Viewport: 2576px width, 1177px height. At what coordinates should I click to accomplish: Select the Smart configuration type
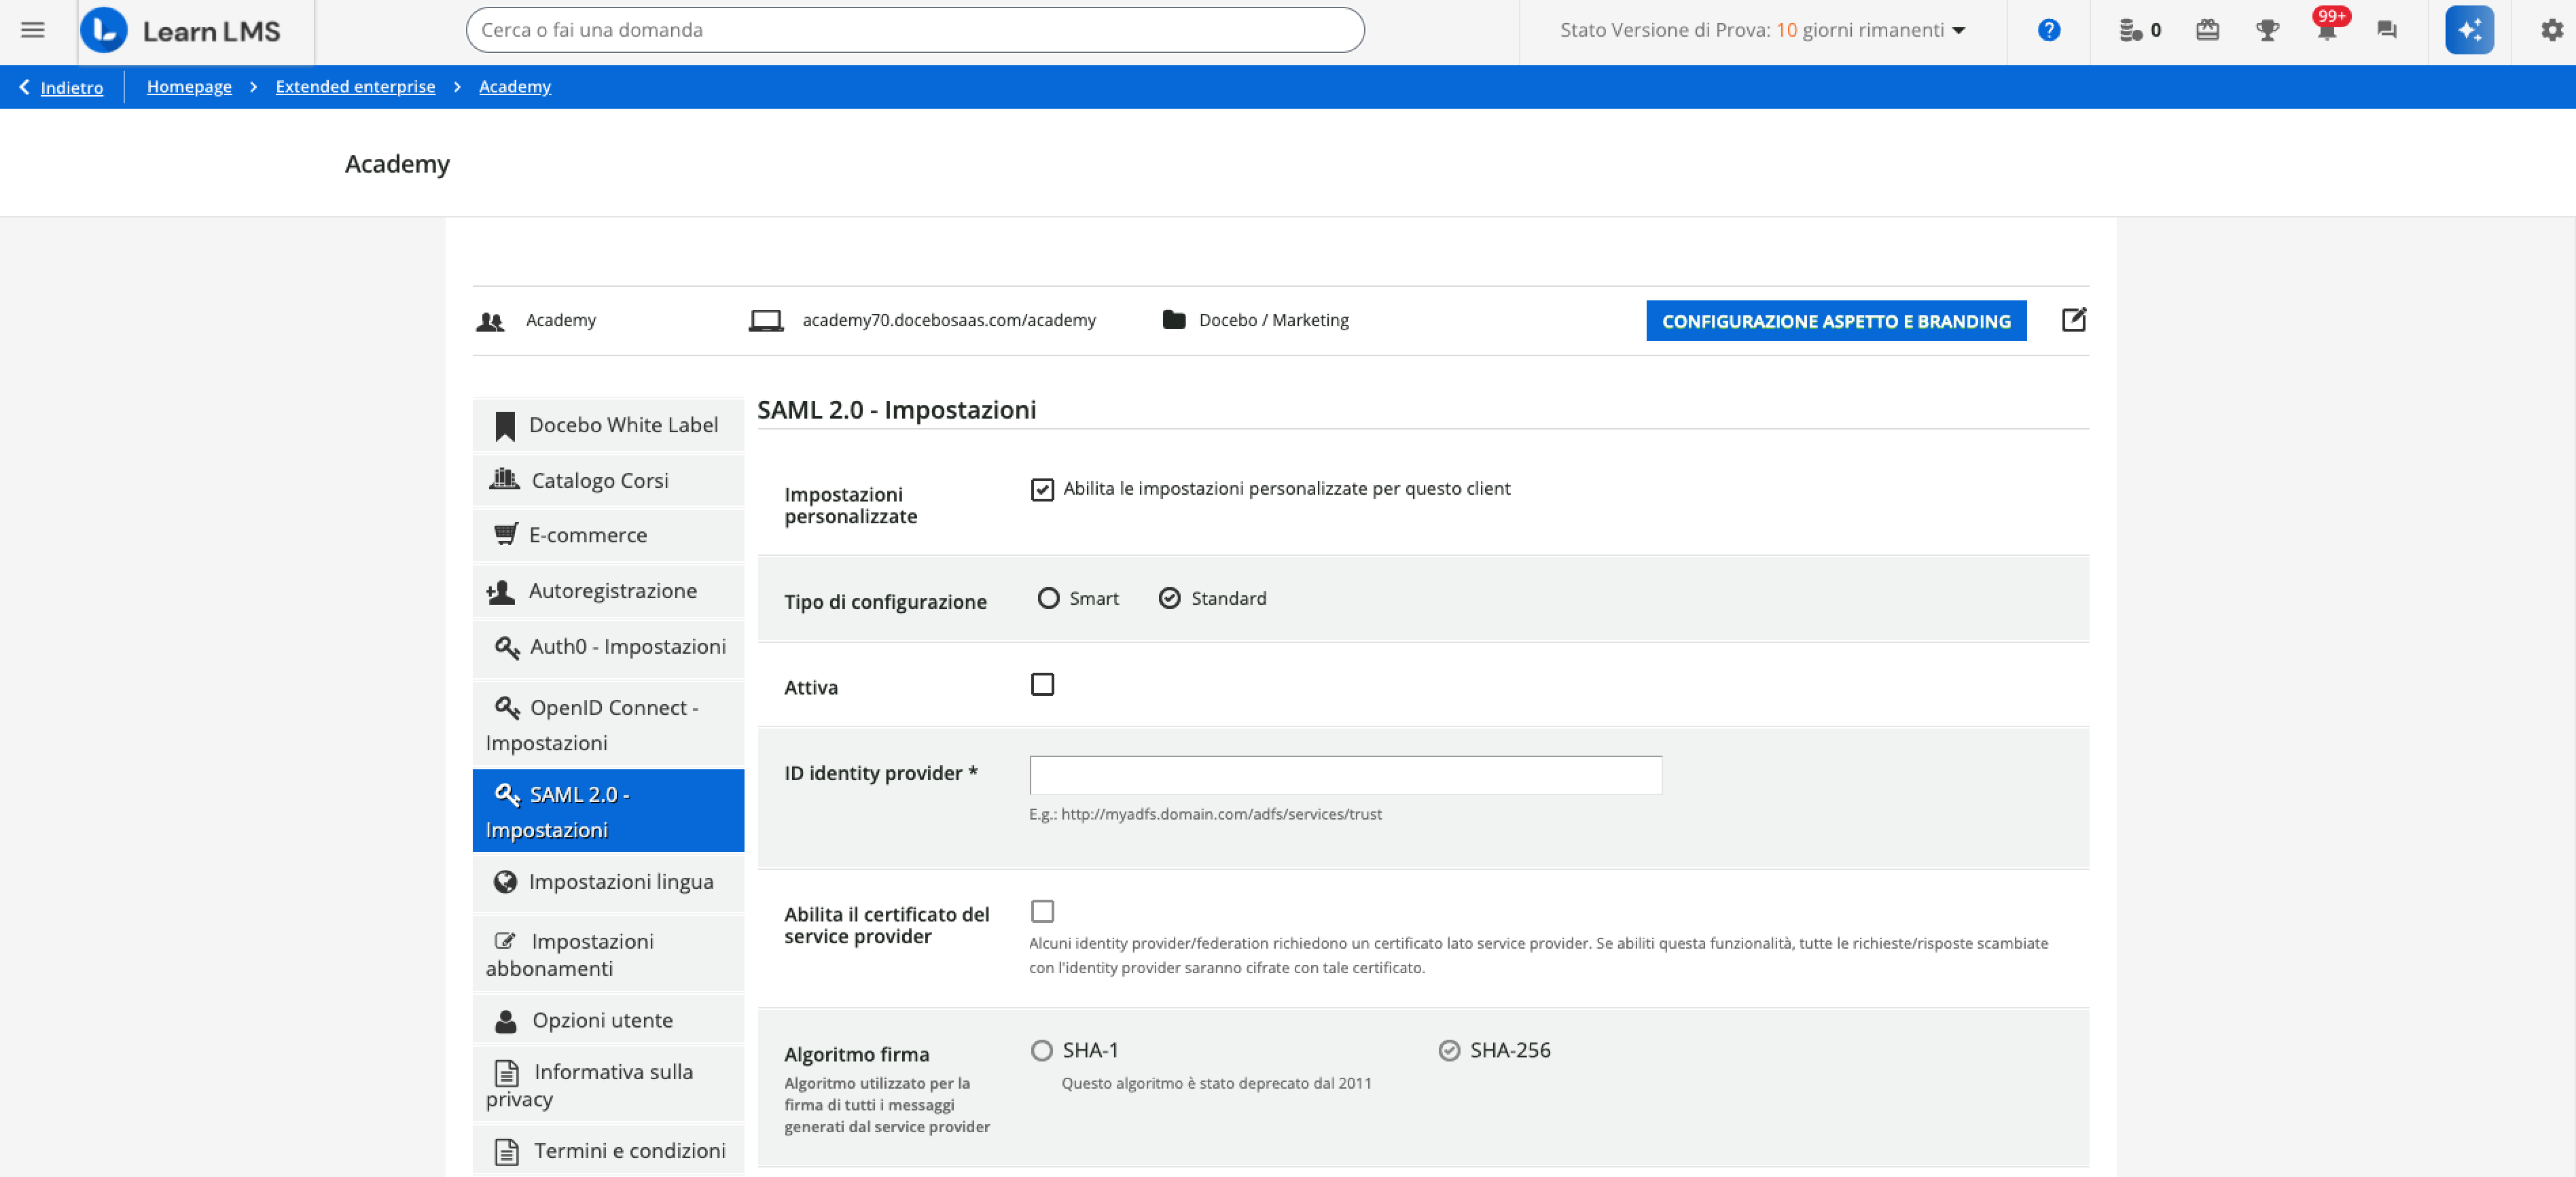point(1048,598)
